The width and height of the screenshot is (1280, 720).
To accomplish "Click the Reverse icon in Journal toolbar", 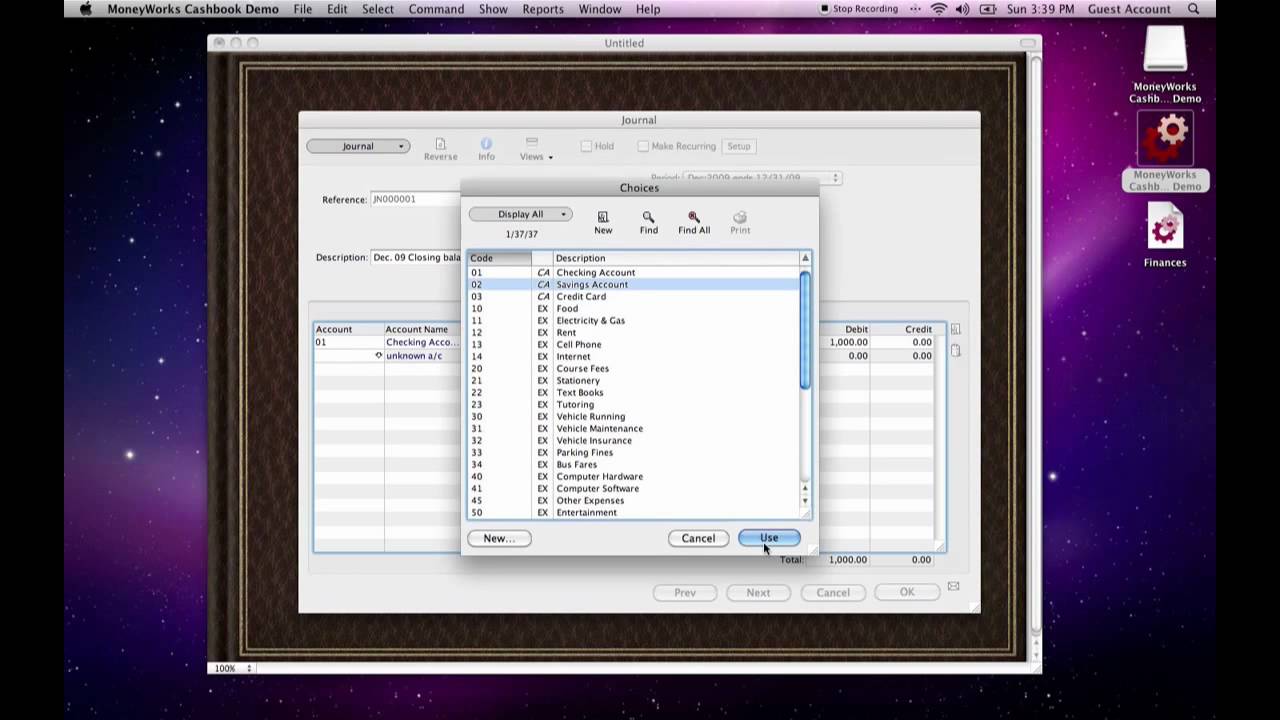I will pyautogui.click(x=440, y=144).
